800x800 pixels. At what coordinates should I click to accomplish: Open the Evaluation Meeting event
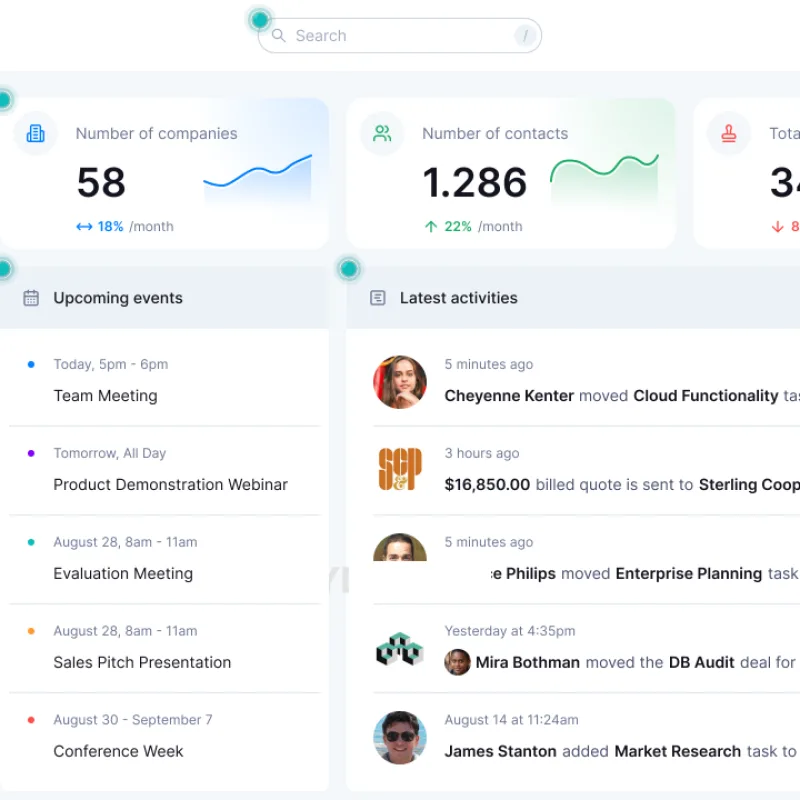pyautogui.click(x=123, y=573)
